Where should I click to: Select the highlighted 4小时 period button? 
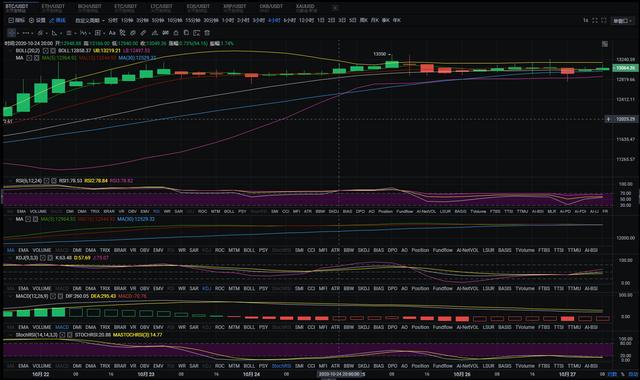pyautogui.click(x=274, y=20)
